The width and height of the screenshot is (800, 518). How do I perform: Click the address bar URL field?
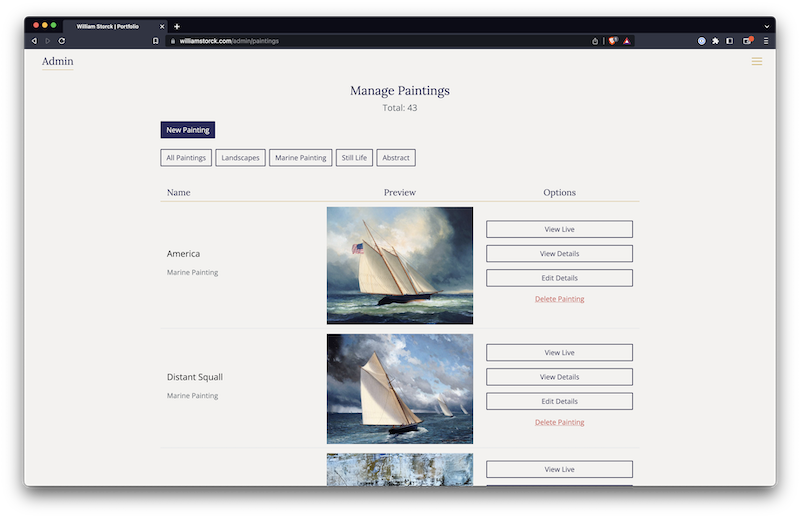[380, 41]
